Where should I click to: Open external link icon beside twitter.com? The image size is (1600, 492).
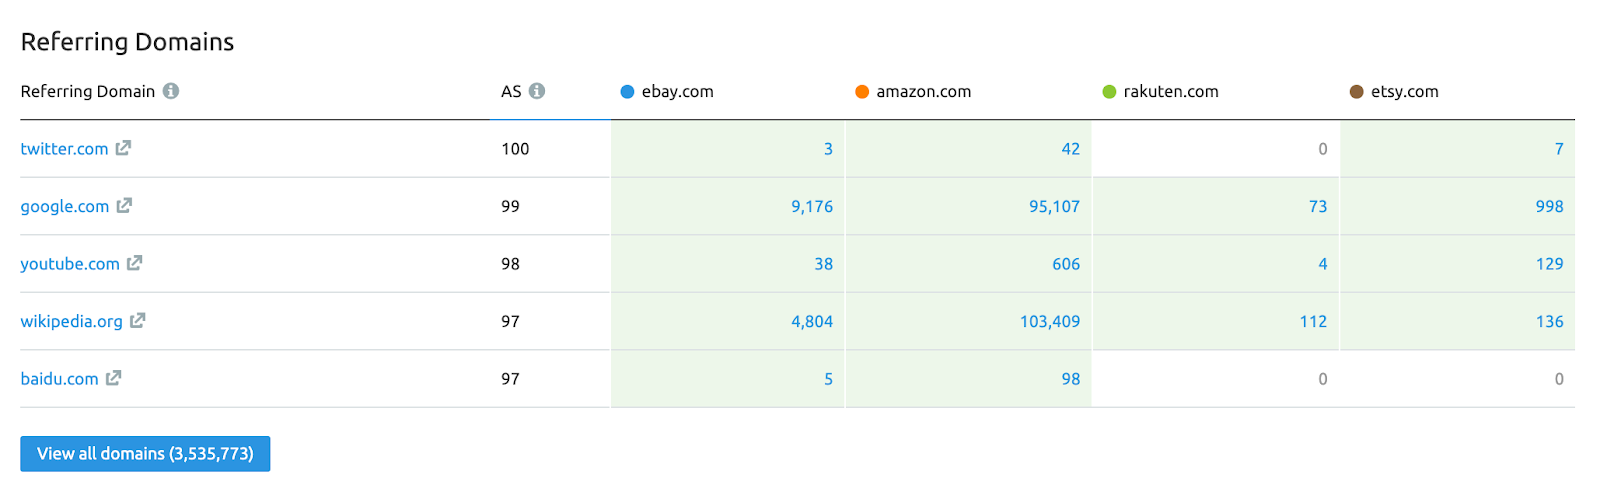[x=123, y=148]
